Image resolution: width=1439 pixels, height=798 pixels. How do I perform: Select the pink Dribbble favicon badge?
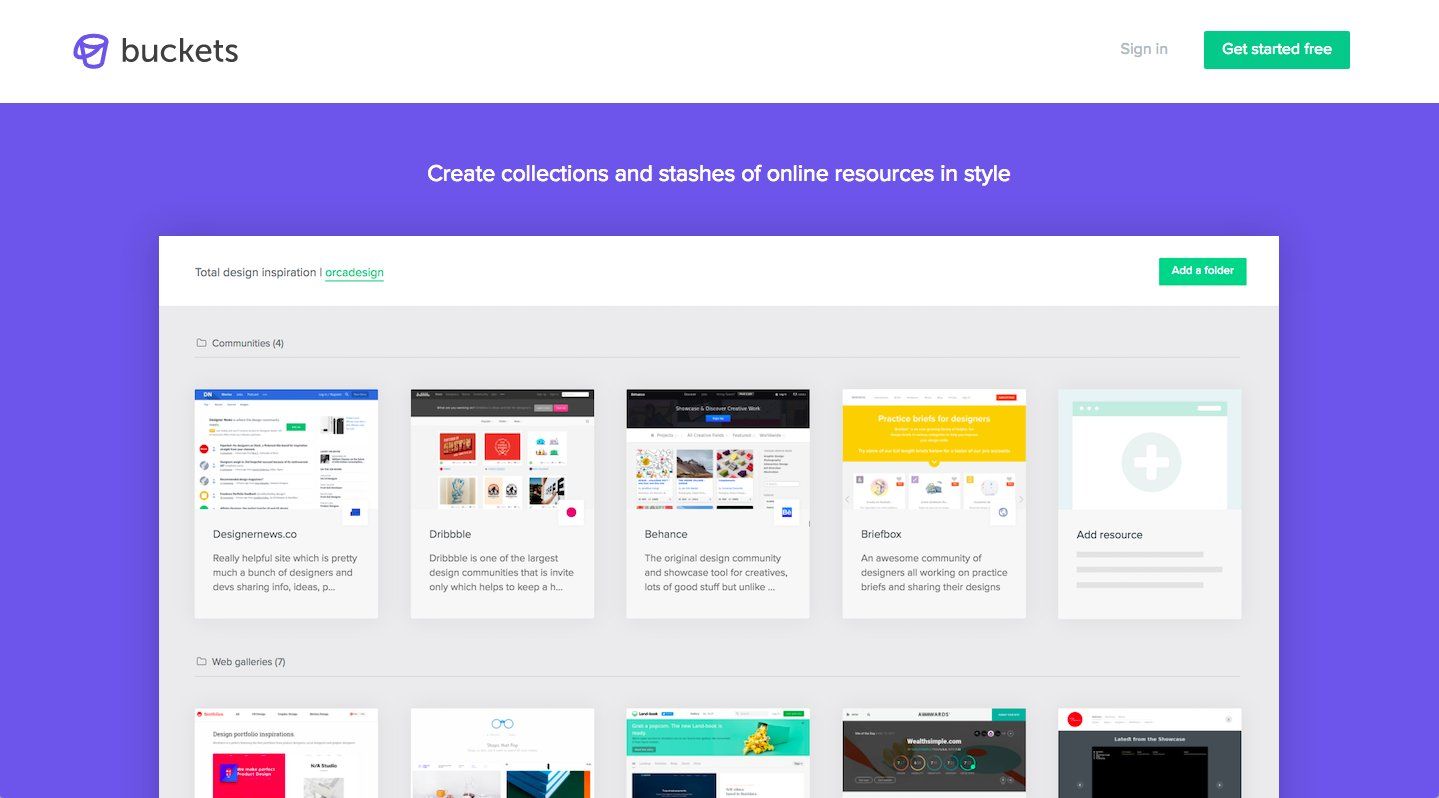pos(573,511)
